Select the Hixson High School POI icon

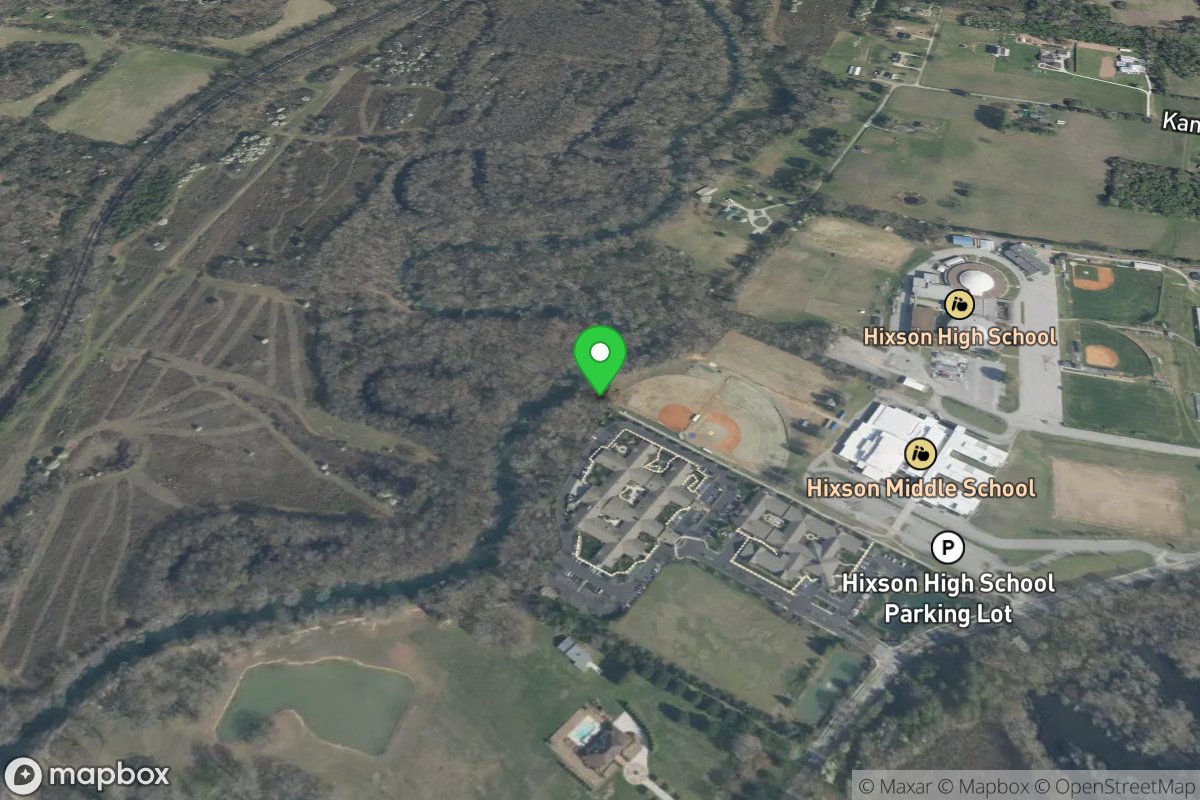(959, 303)
